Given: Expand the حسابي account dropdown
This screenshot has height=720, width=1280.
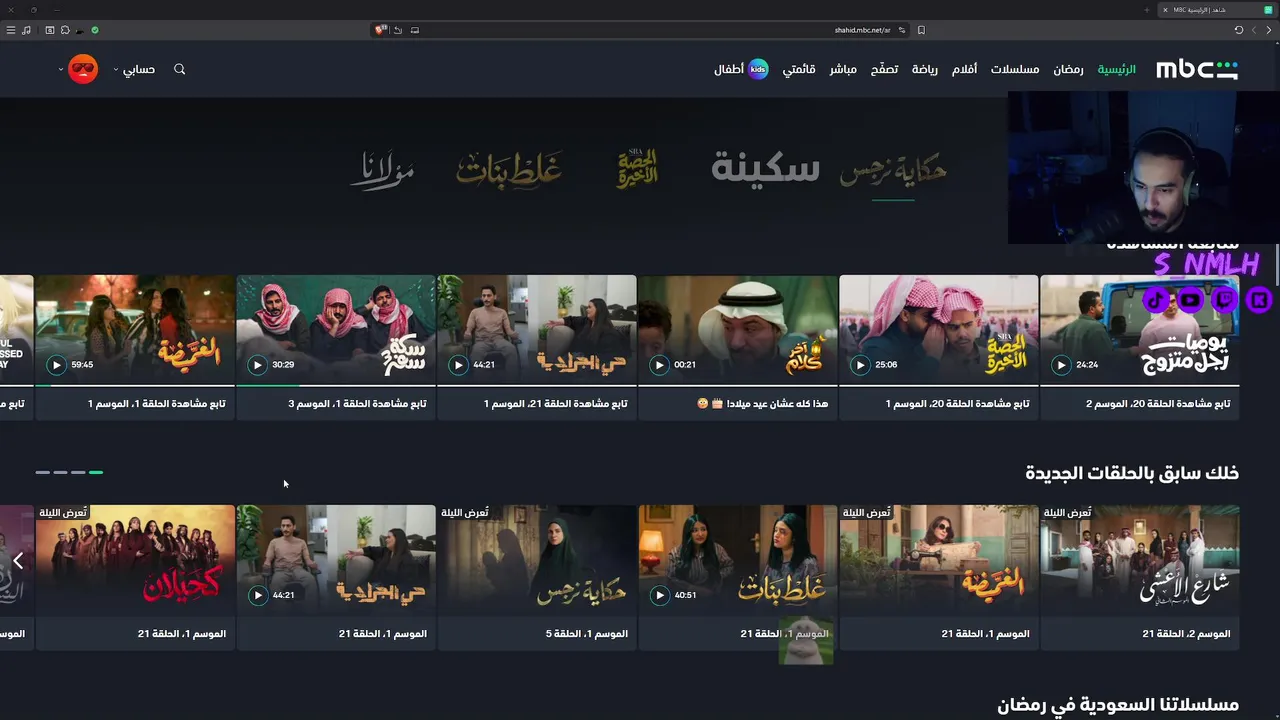Looking at the screenshot, I should point(134,69).
